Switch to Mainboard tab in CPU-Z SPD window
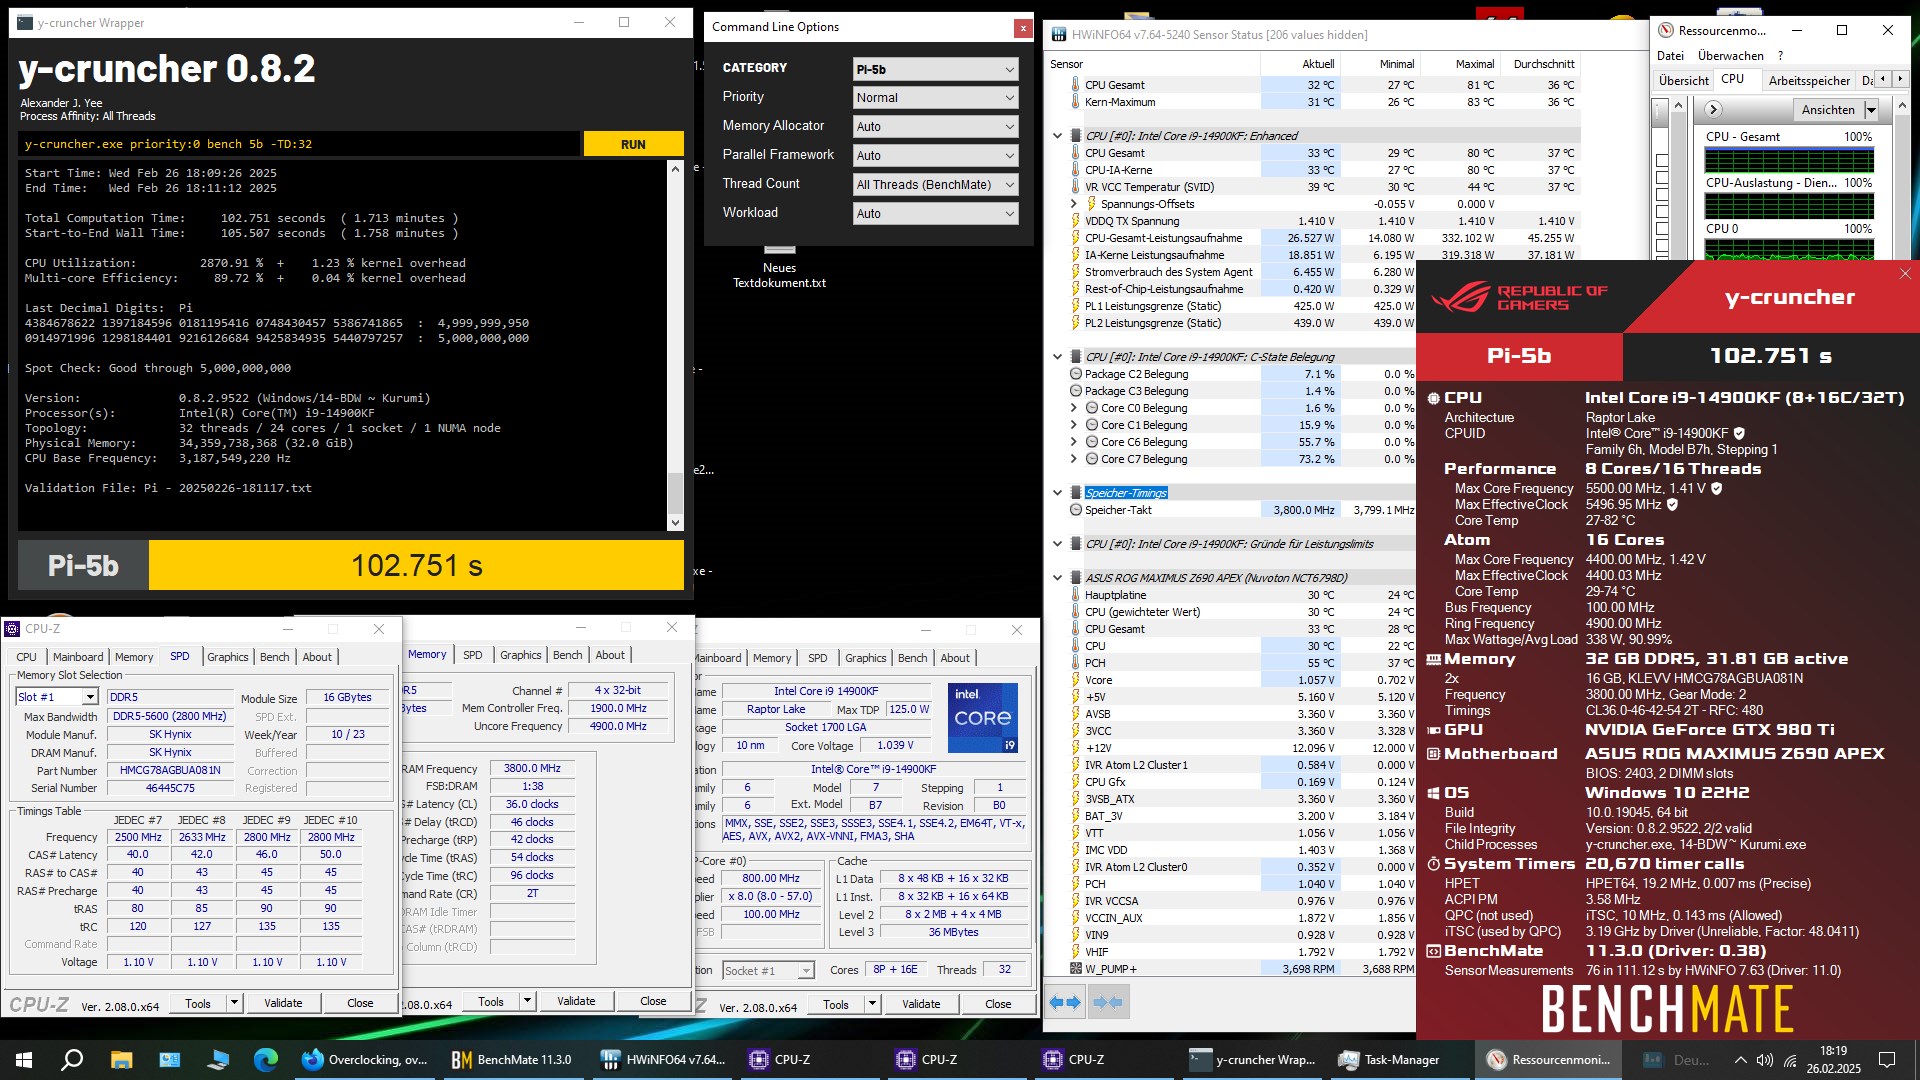The width and height of the screenshot is (1920, 1080). pos(78,657)
